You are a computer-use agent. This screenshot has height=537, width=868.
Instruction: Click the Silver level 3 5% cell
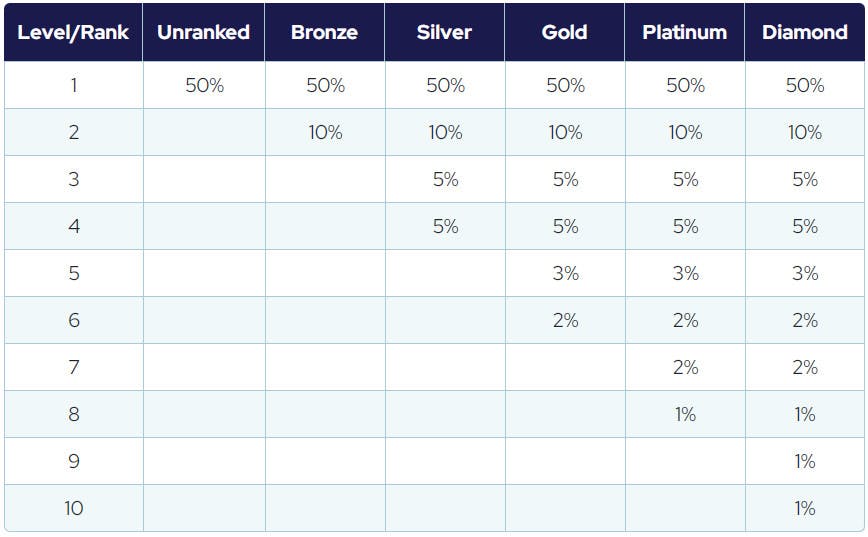click(x=445, y=180)
